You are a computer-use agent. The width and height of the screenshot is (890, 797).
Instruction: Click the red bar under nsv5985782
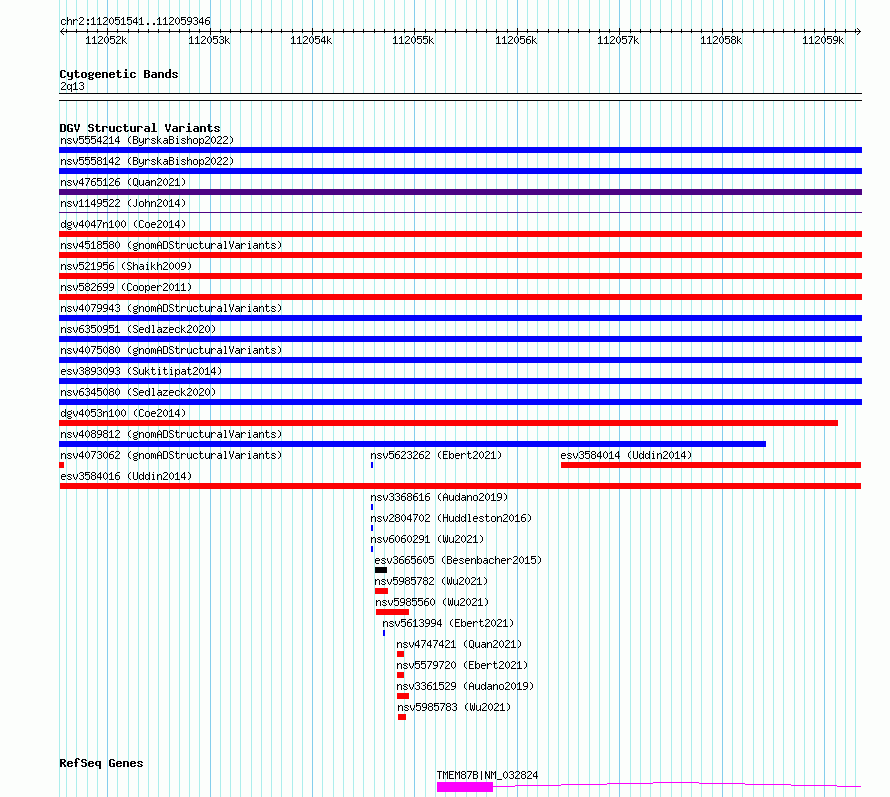(381, 591)
